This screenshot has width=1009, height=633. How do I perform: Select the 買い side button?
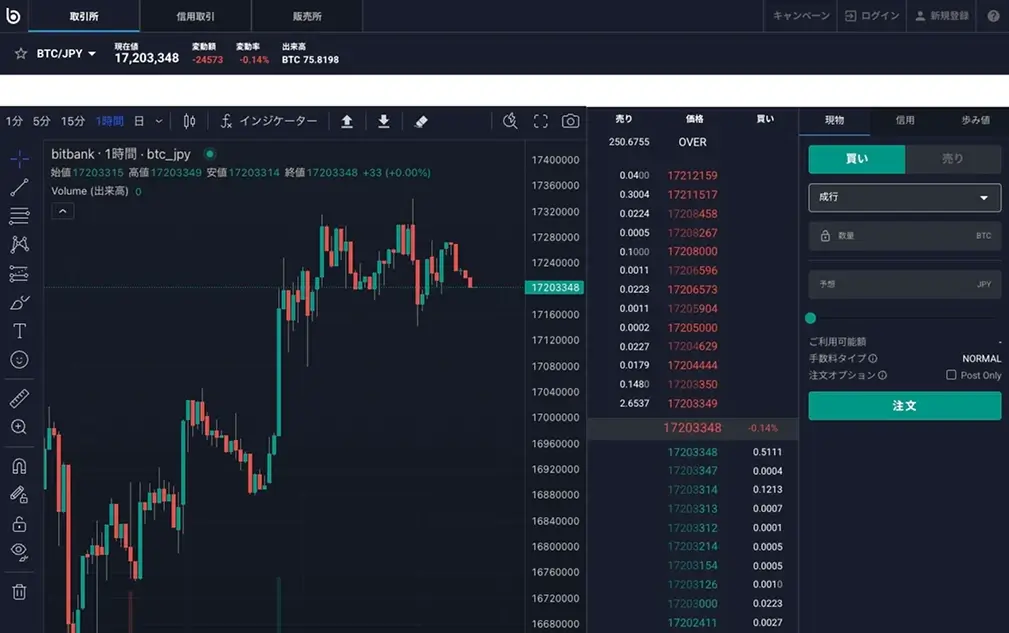coord(856,159)
